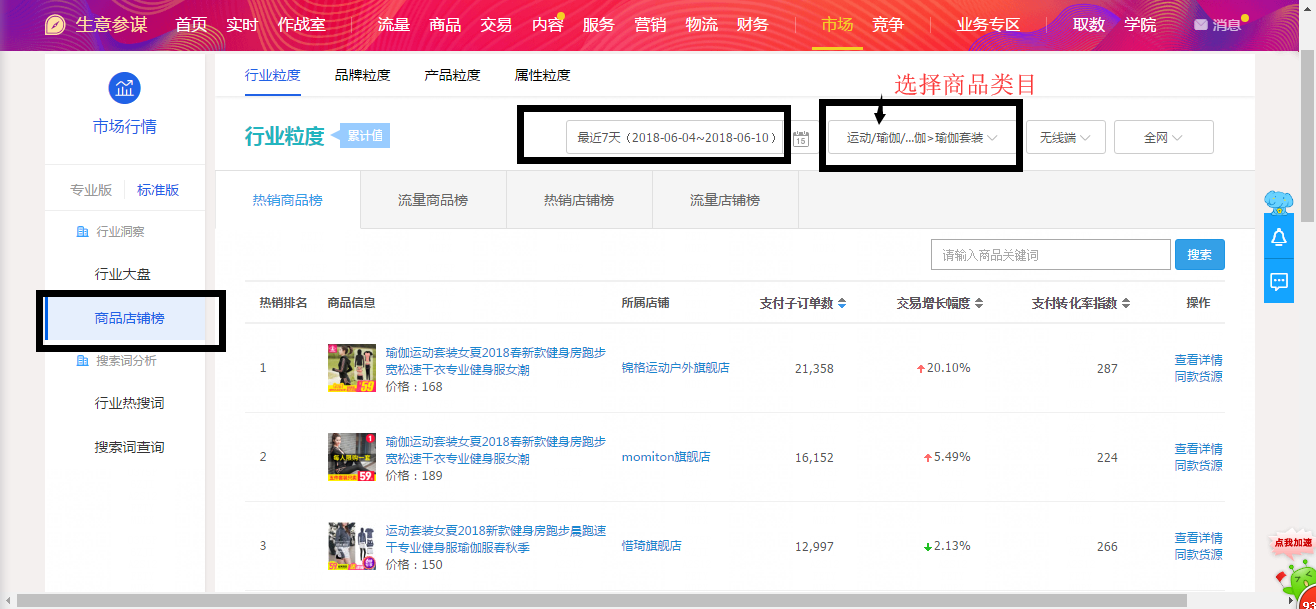Click the notification bell icon

1278,237
